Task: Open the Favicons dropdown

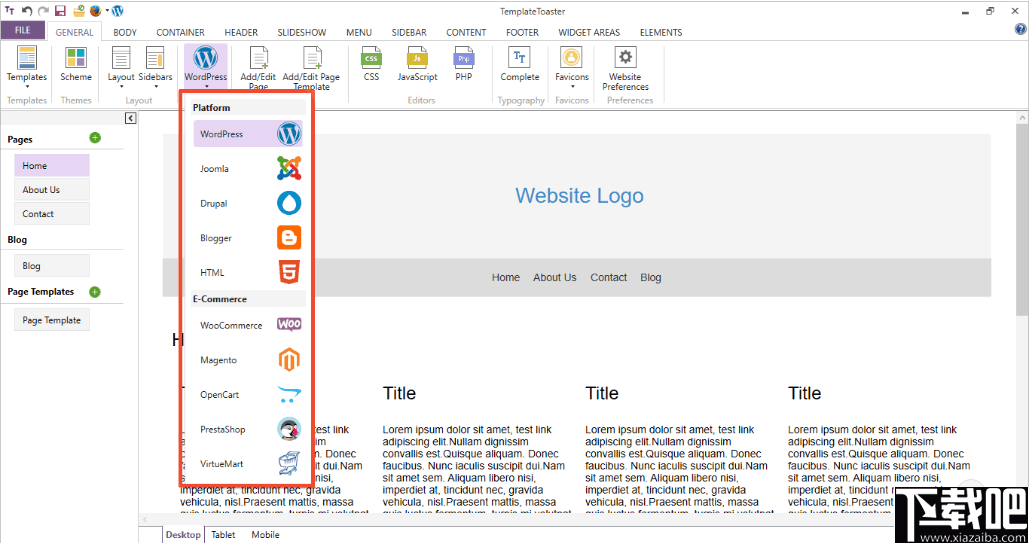Action: click(571, 67)
